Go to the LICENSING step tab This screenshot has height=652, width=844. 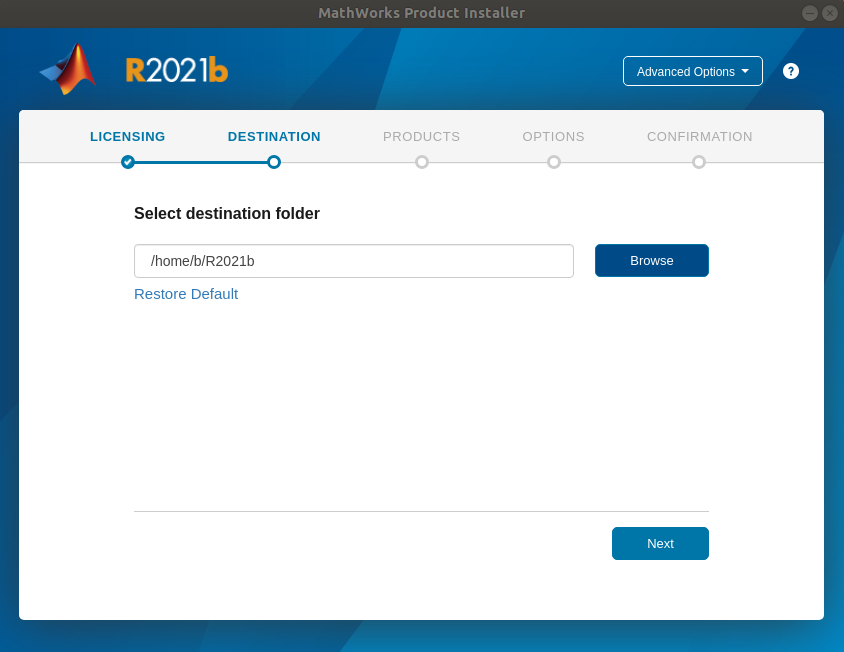[128, 137]
